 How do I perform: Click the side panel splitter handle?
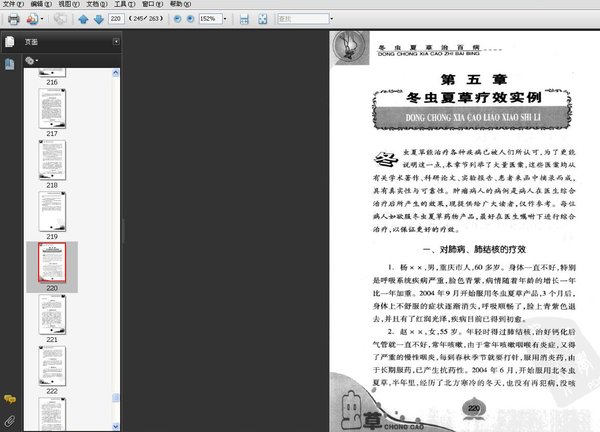pyautogui.click(x=122, y=231)
